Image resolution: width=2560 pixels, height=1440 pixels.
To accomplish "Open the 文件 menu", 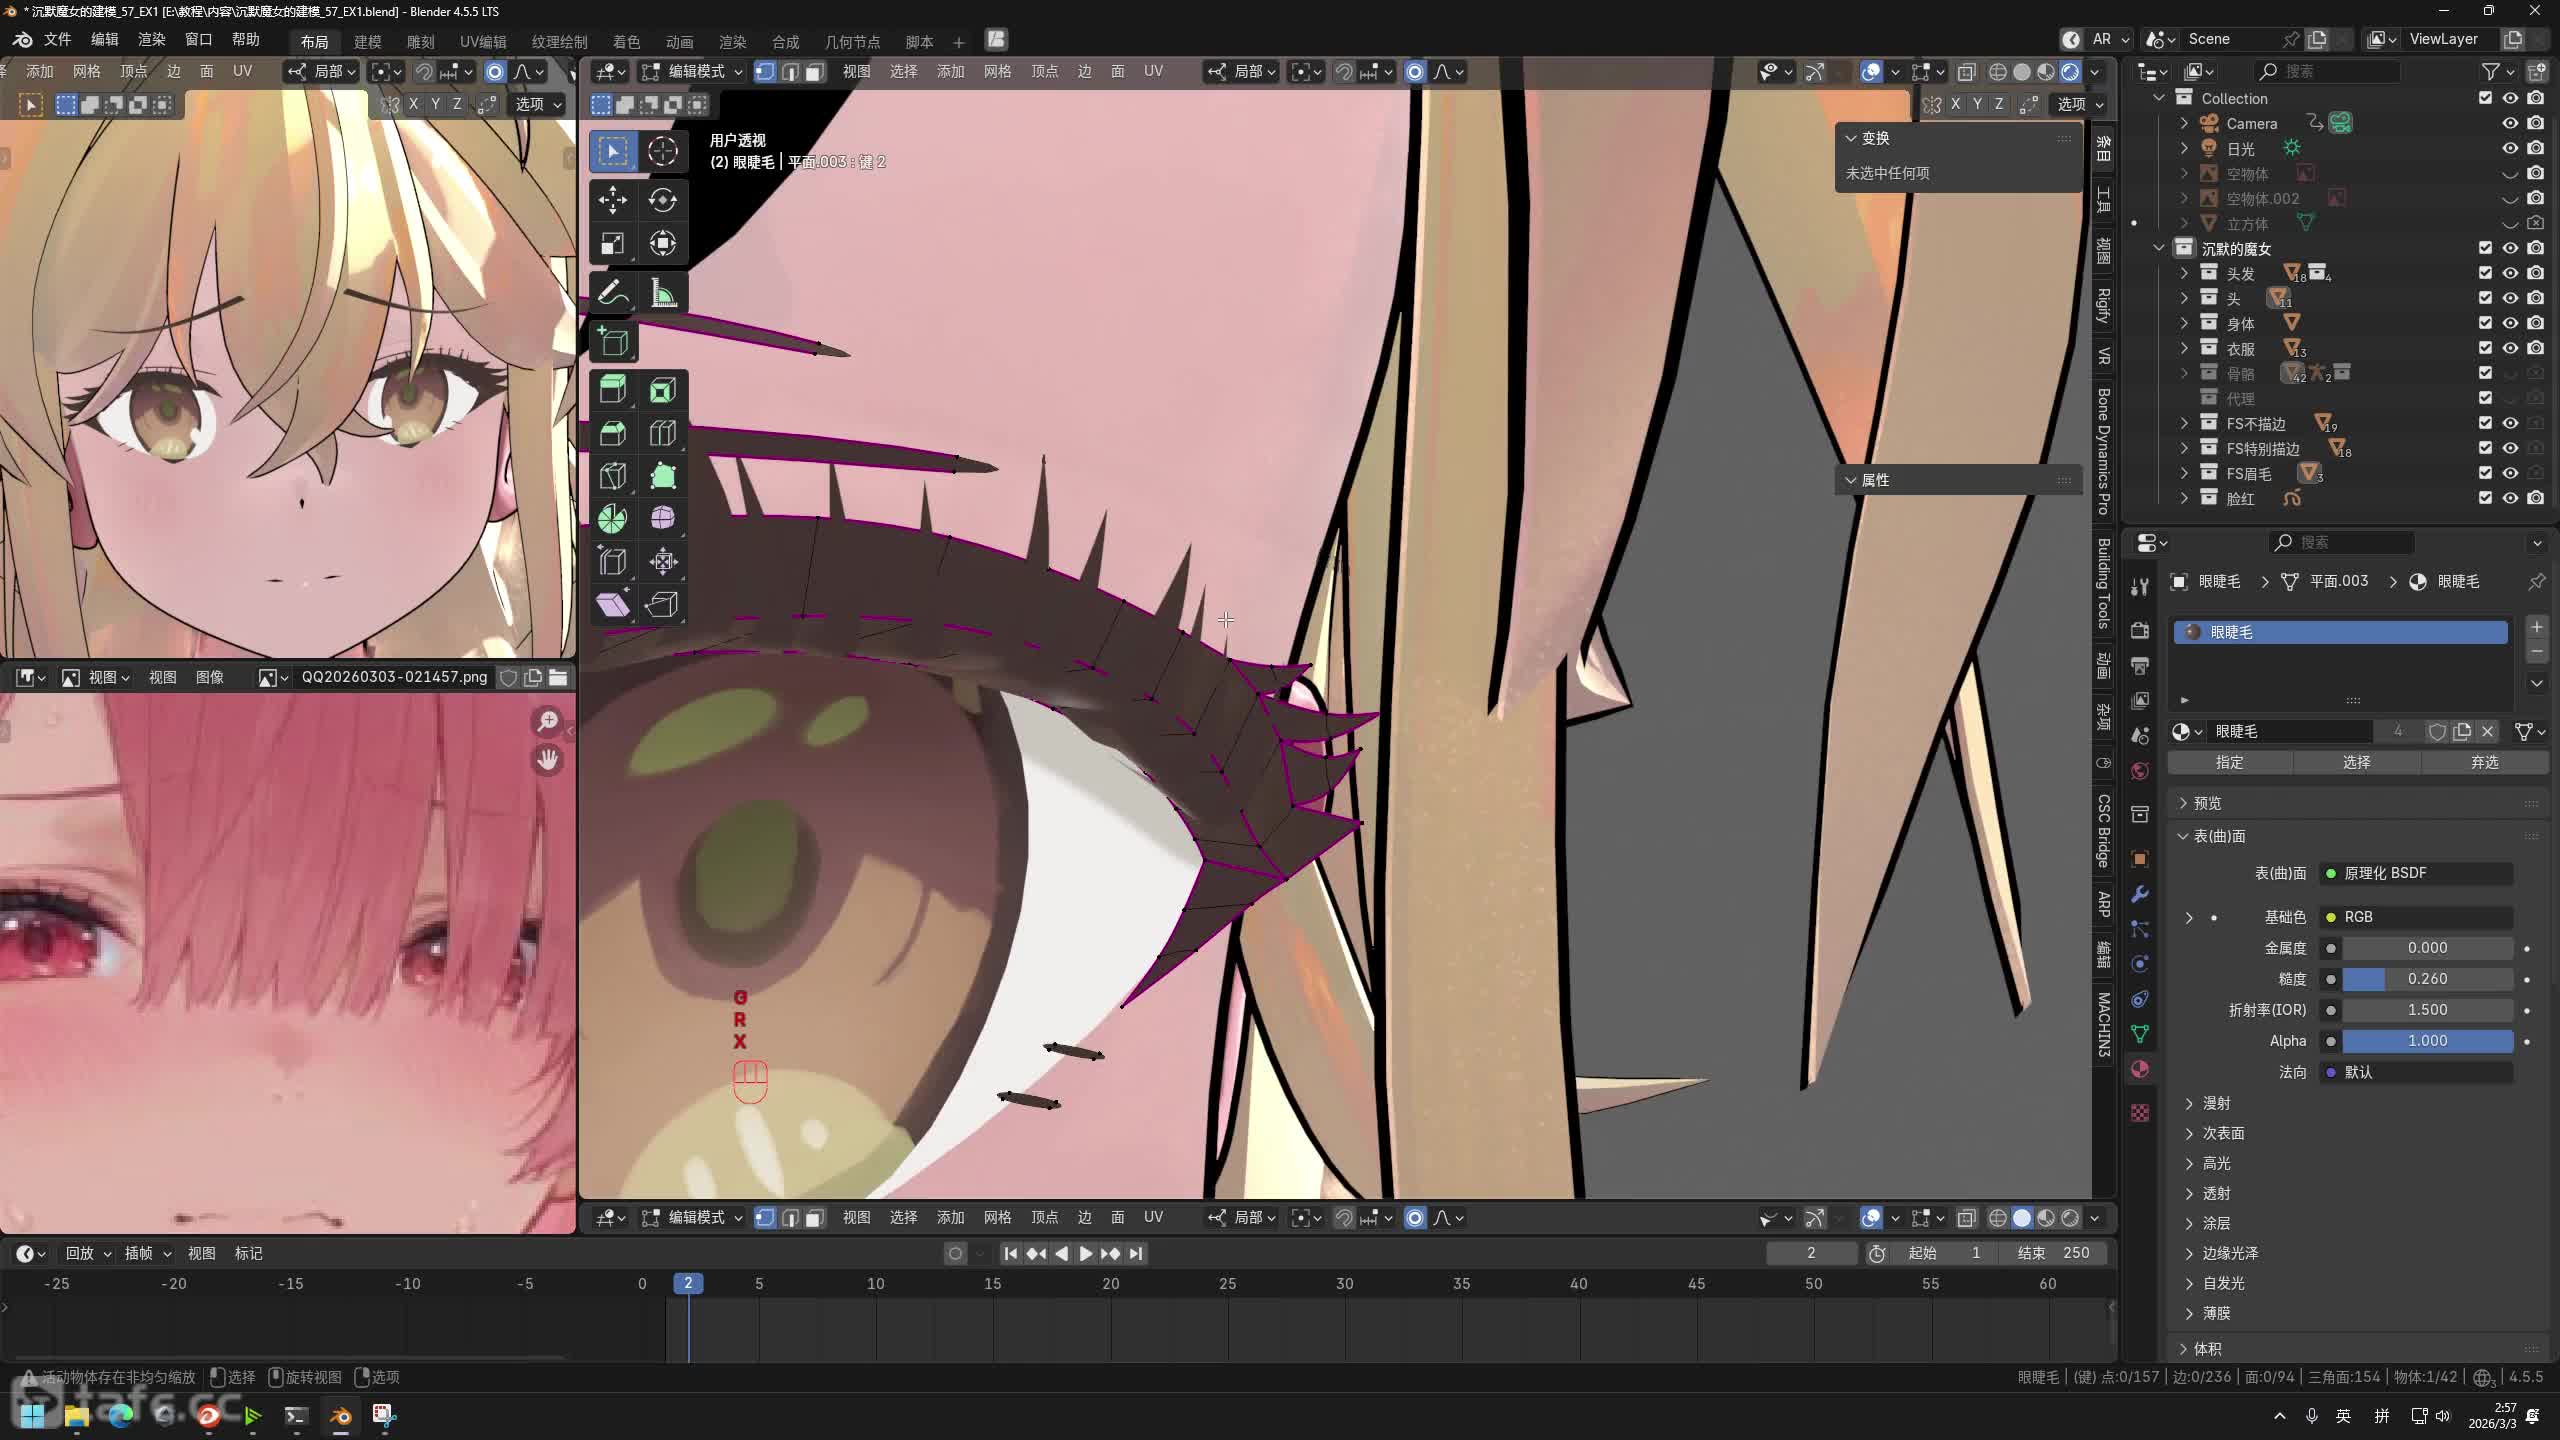I will click(57, 39).
